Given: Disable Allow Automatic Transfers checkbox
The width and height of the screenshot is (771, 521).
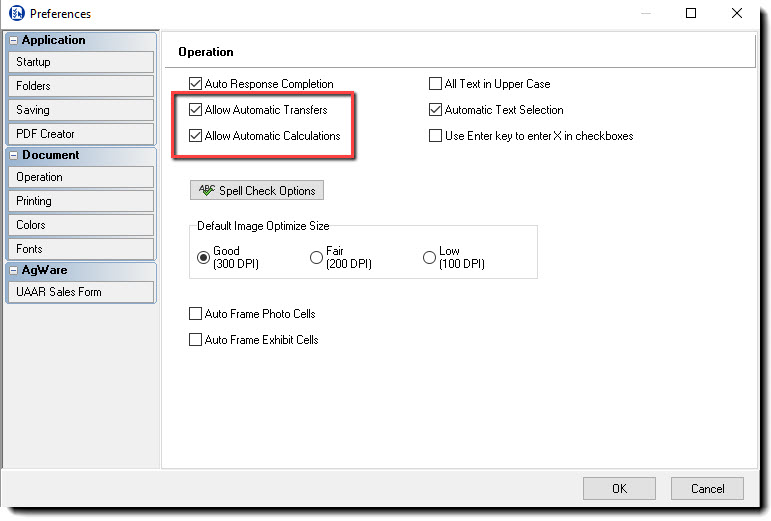Looking at the screenshot, I should point(196,110).
